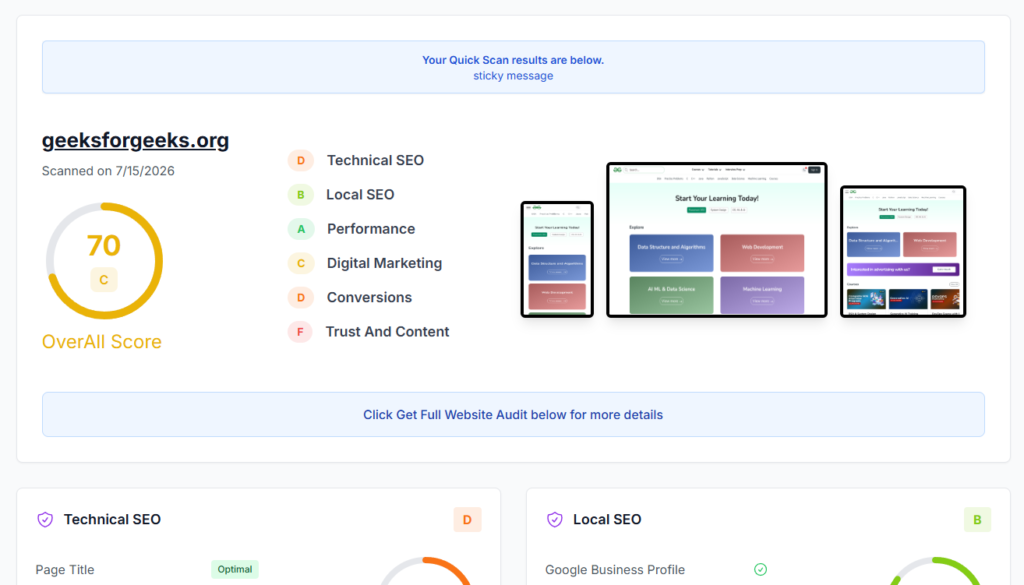Open the mobile screenshot preview thumbnail
This screenshot has height=585, width=1024.
point(557,259)
